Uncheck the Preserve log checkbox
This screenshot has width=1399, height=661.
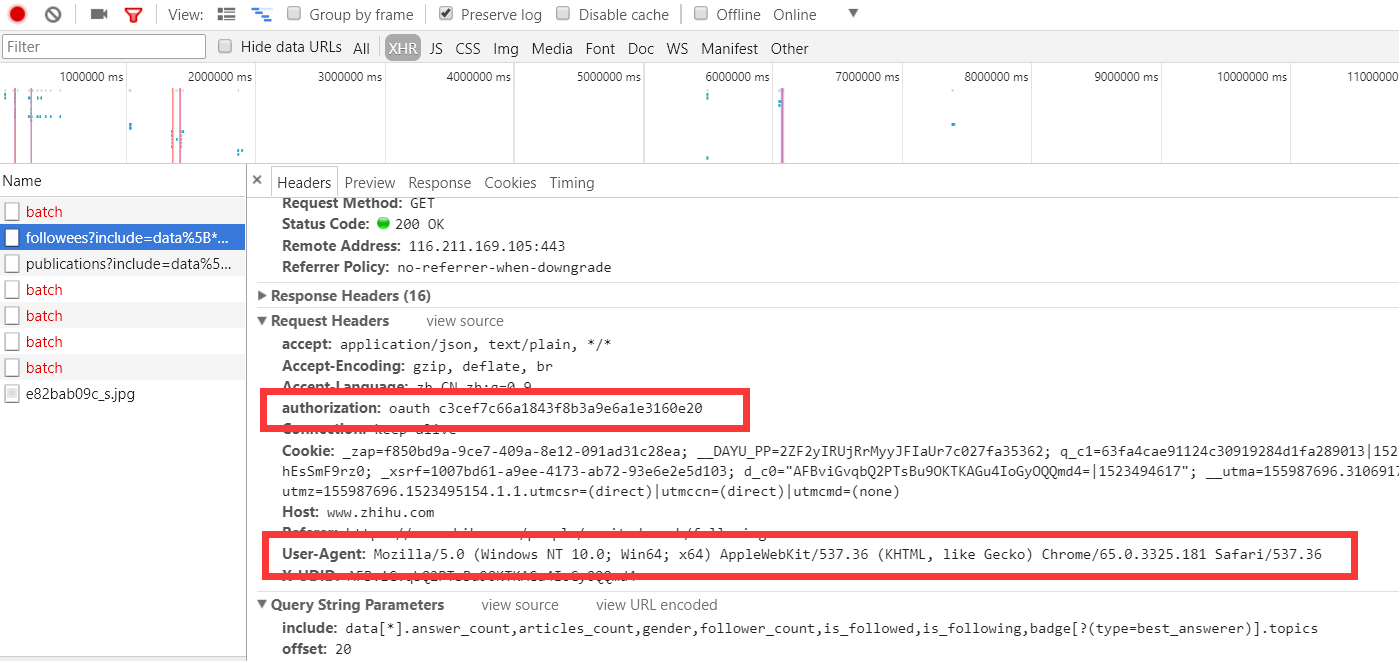pos(446,14)
